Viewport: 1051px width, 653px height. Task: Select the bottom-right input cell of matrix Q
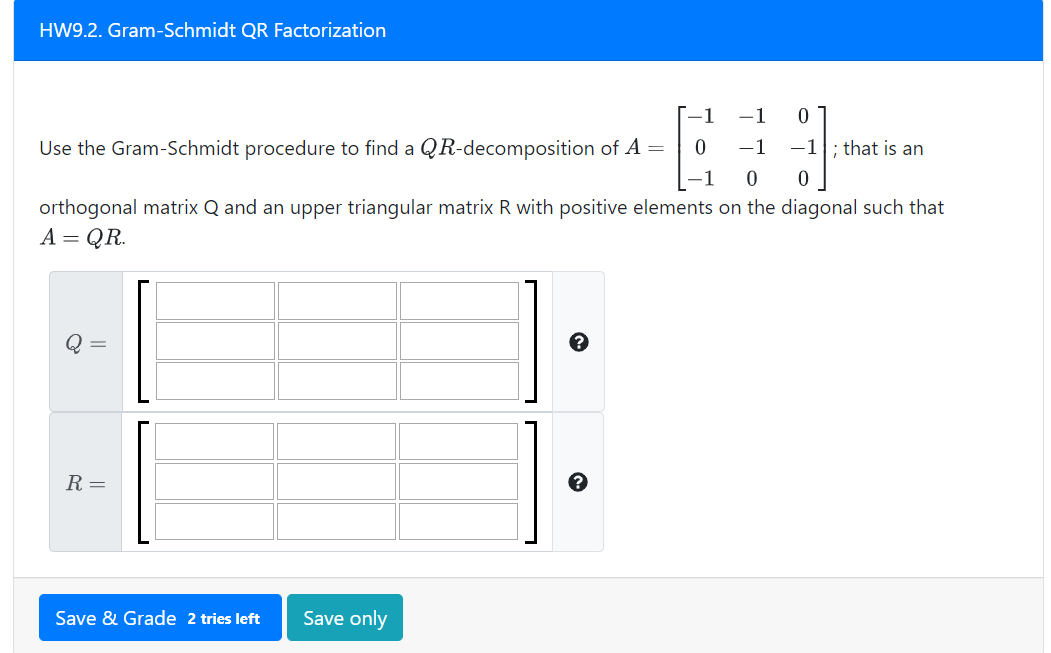click(458, 380)
